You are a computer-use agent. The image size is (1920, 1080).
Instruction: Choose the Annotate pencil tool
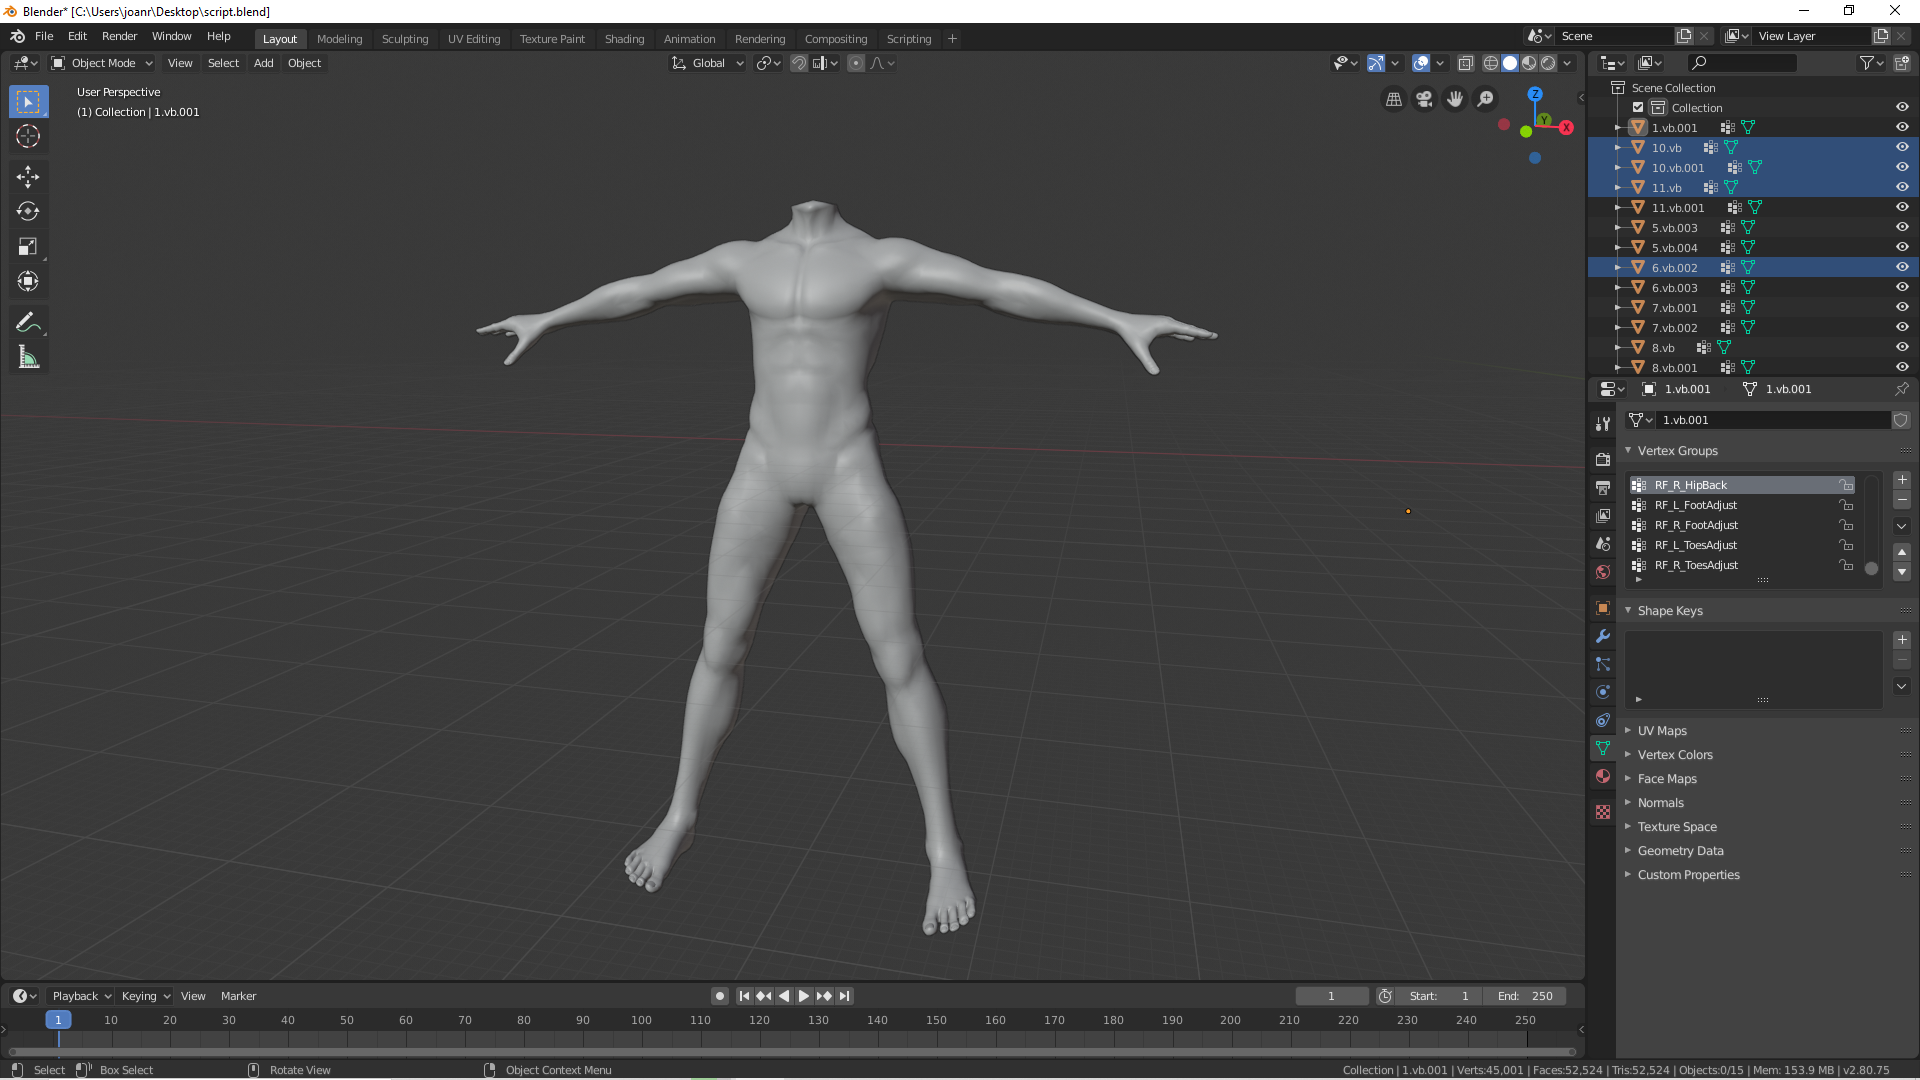[28, 322]
